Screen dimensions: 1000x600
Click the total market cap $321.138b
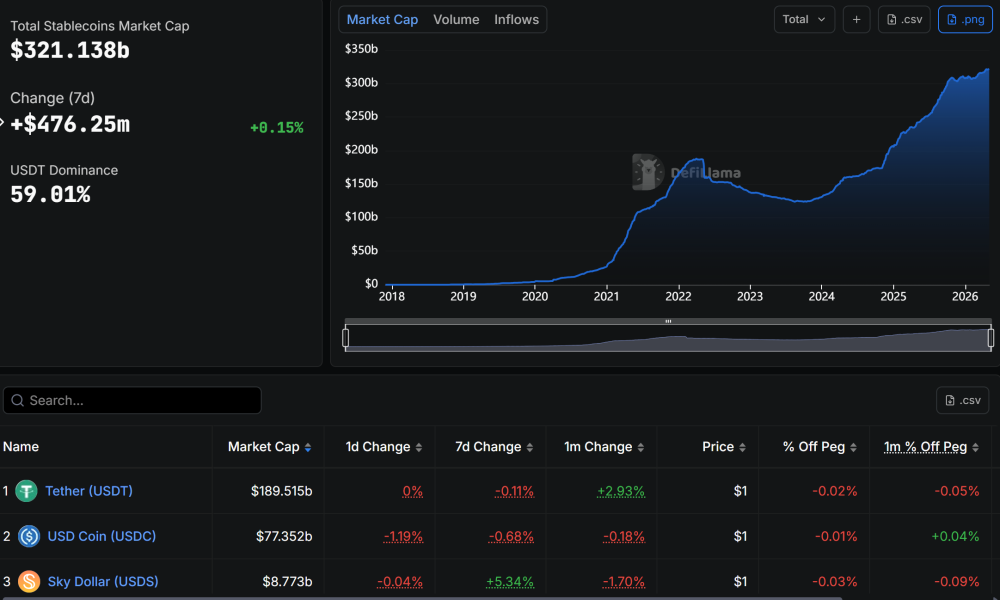70,50
